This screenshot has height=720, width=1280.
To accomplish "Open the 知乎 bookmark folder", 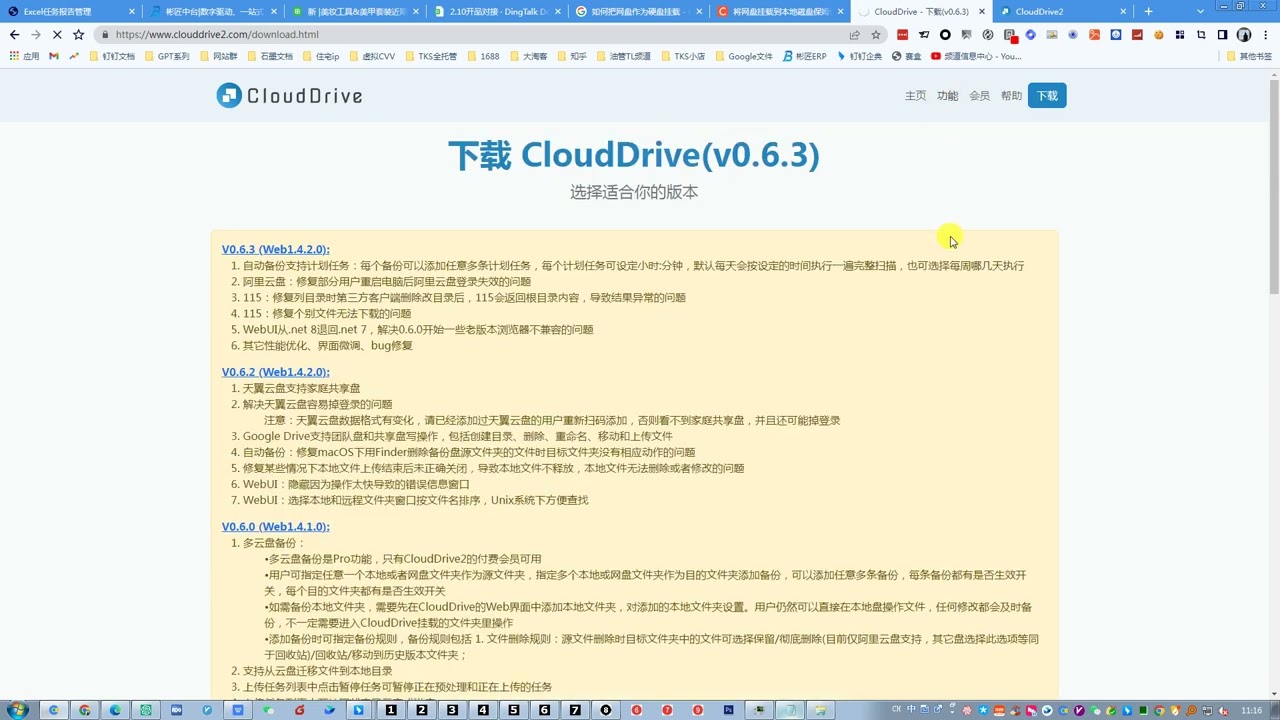I will 572,56.
